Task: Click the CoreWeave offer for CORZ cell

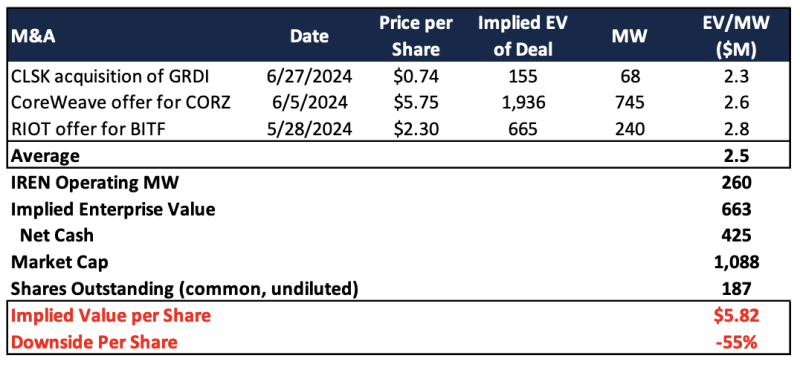Action: [120, 103]
